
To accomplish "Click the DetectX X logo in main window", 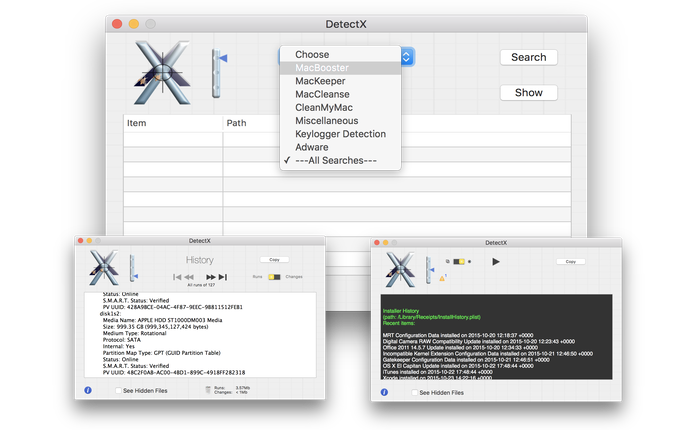I will click(163, 72).
